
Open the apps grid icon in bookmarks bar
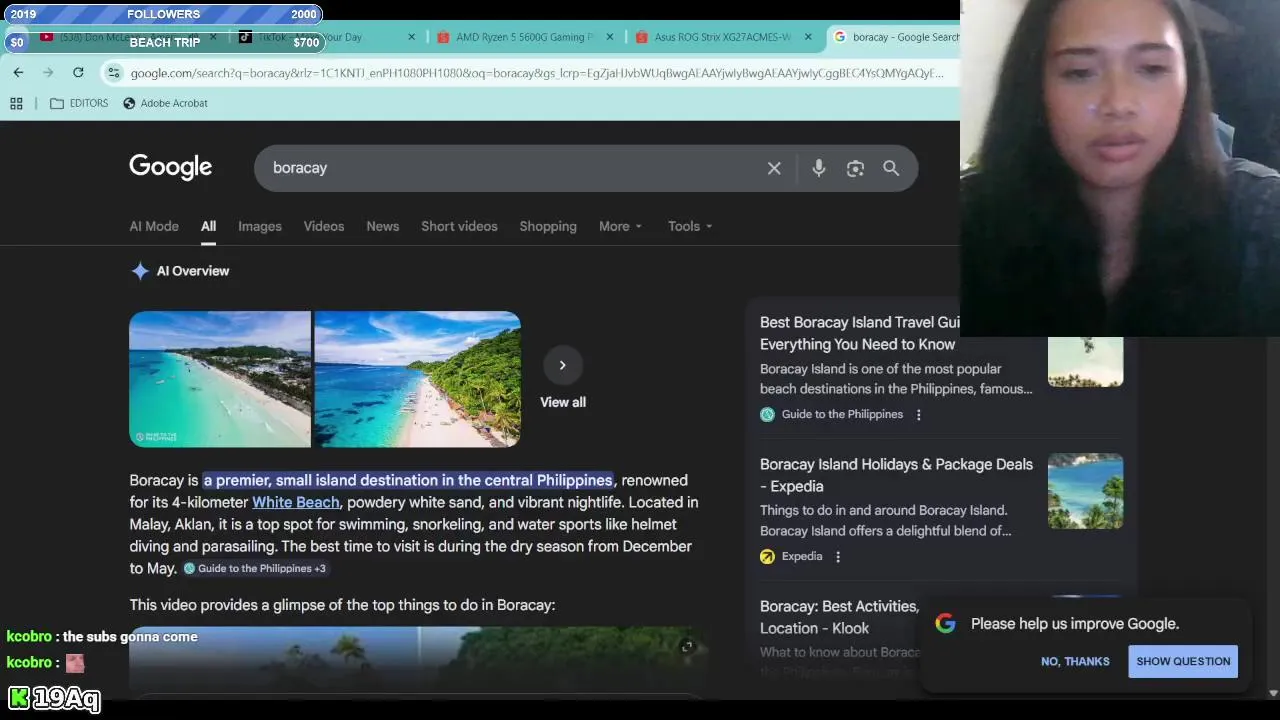coord(16,103)
